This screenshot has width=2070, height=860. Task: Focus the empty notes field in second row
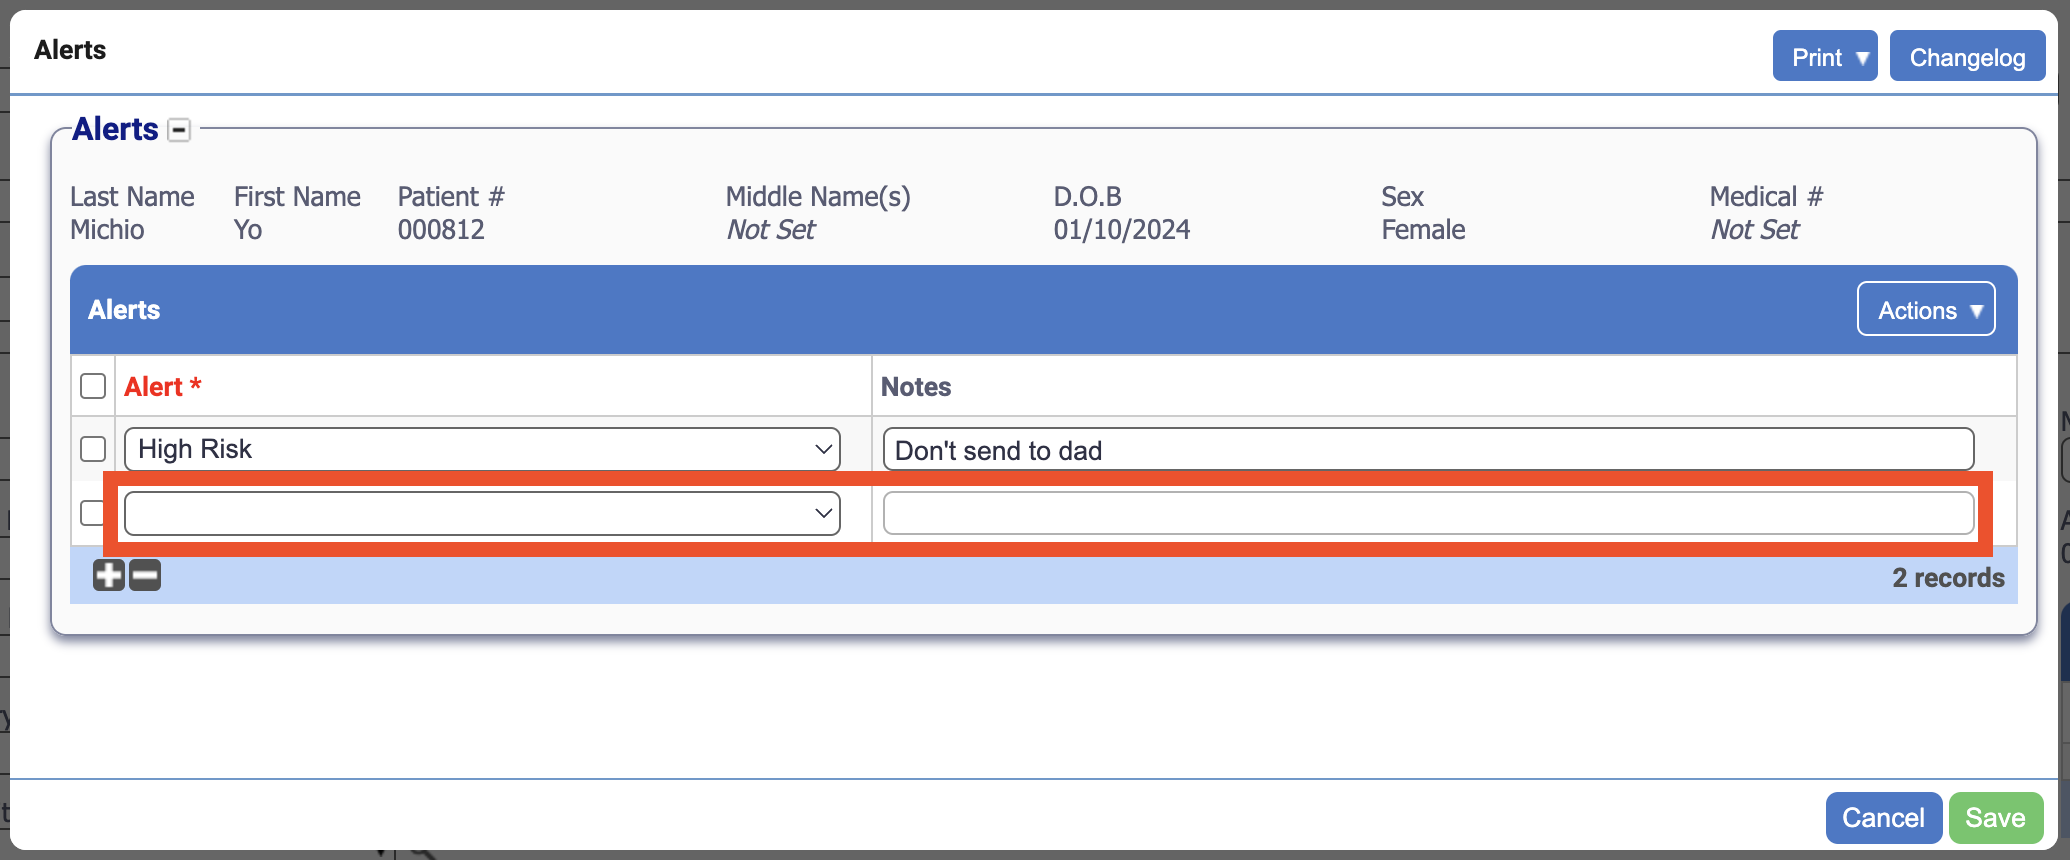[1427, 514]
